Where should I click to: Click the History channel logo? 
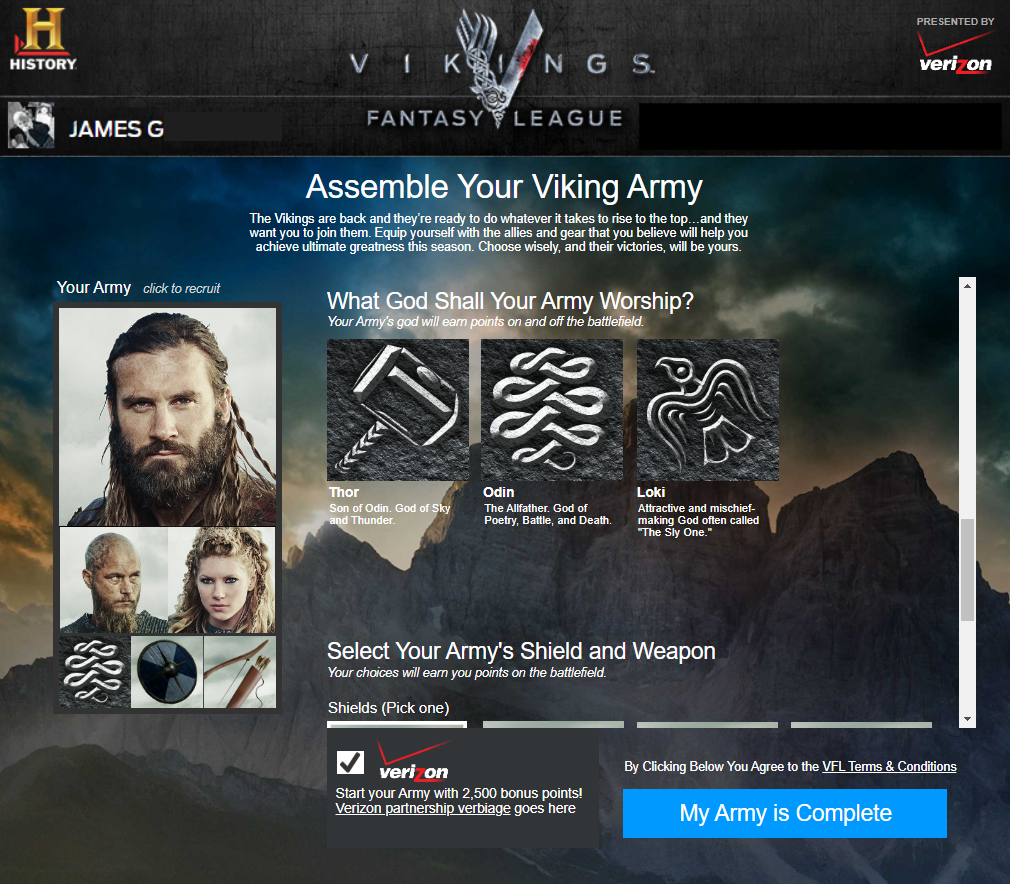[x=43, y=39]
